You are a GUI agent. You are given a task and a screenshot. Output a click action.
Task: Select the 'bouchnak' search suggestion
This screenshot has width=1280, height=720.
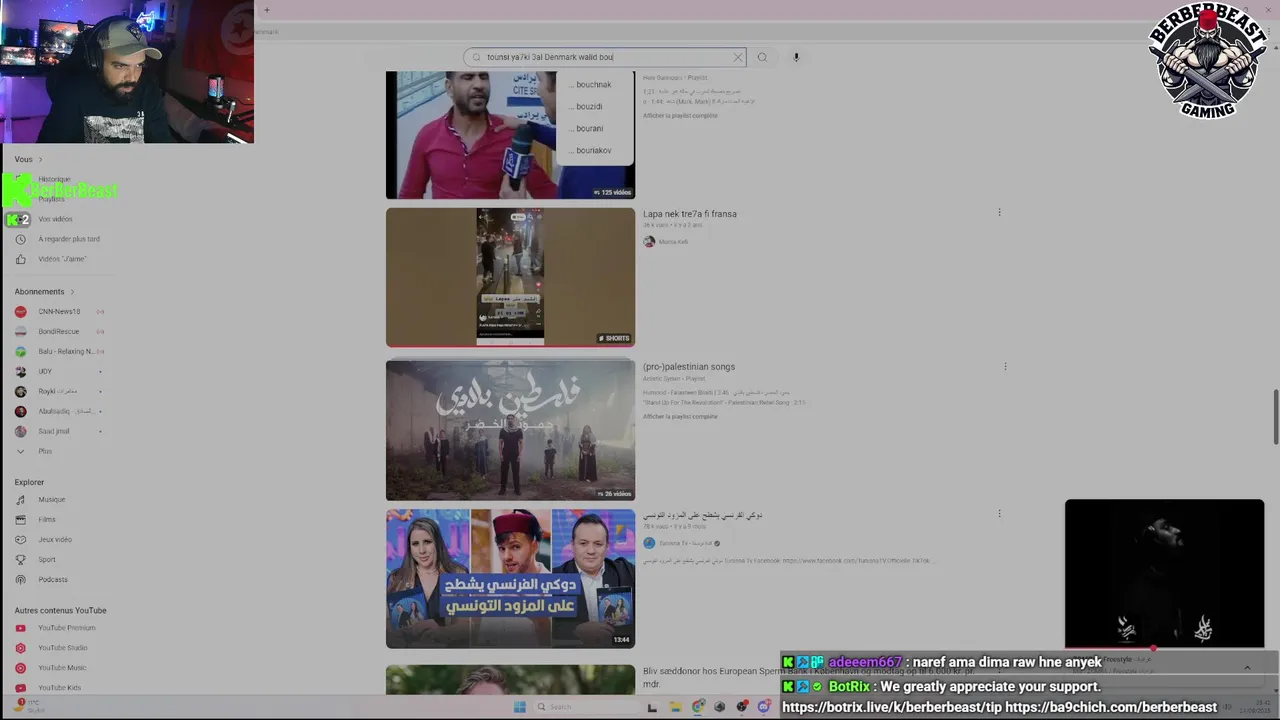point(594,85)
